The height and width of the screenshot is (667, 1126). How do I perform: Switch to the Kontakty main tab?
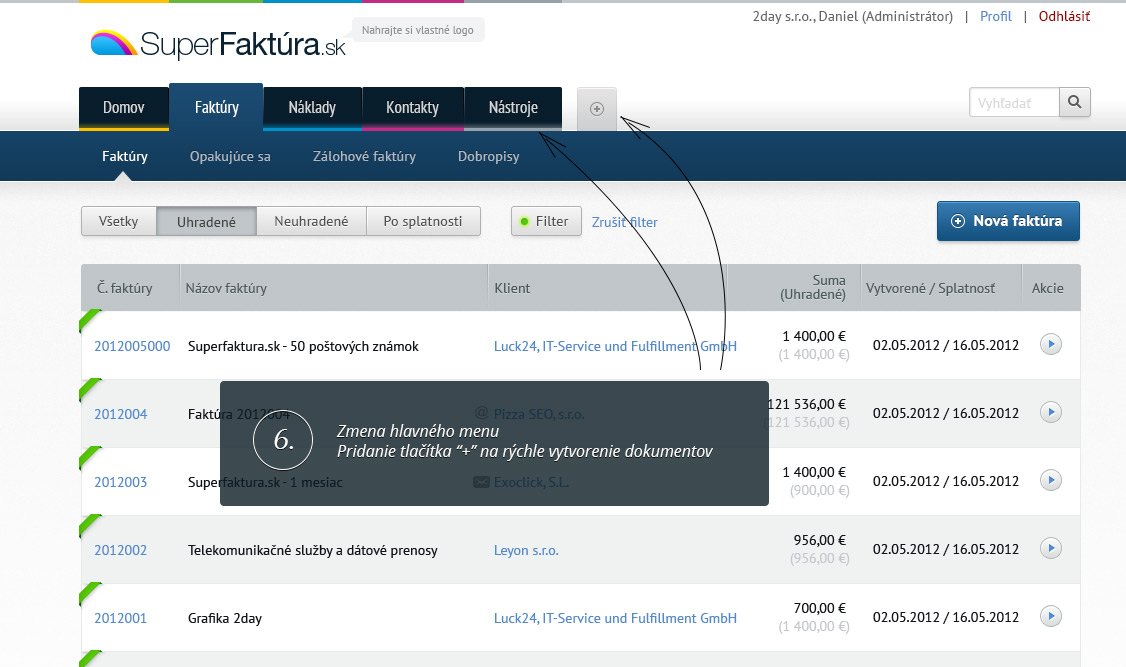click(x=412, y=108)
